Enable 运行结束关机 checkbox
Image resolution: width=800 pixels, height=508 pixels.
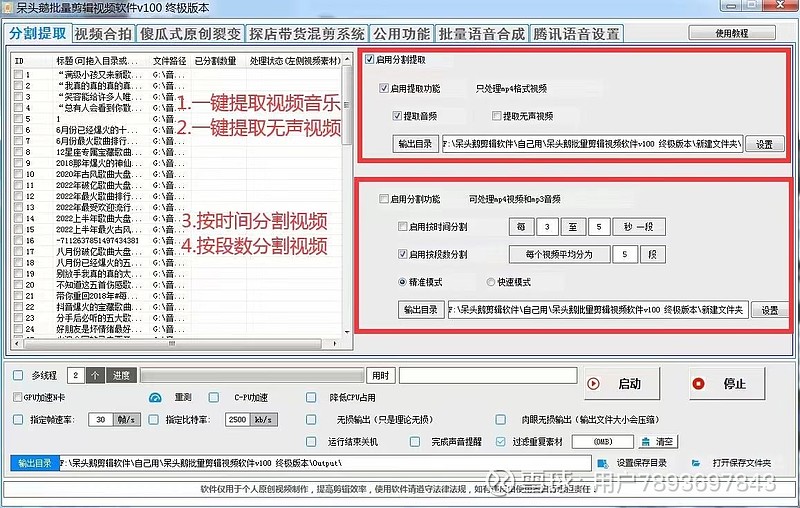(x=311, y=441)
